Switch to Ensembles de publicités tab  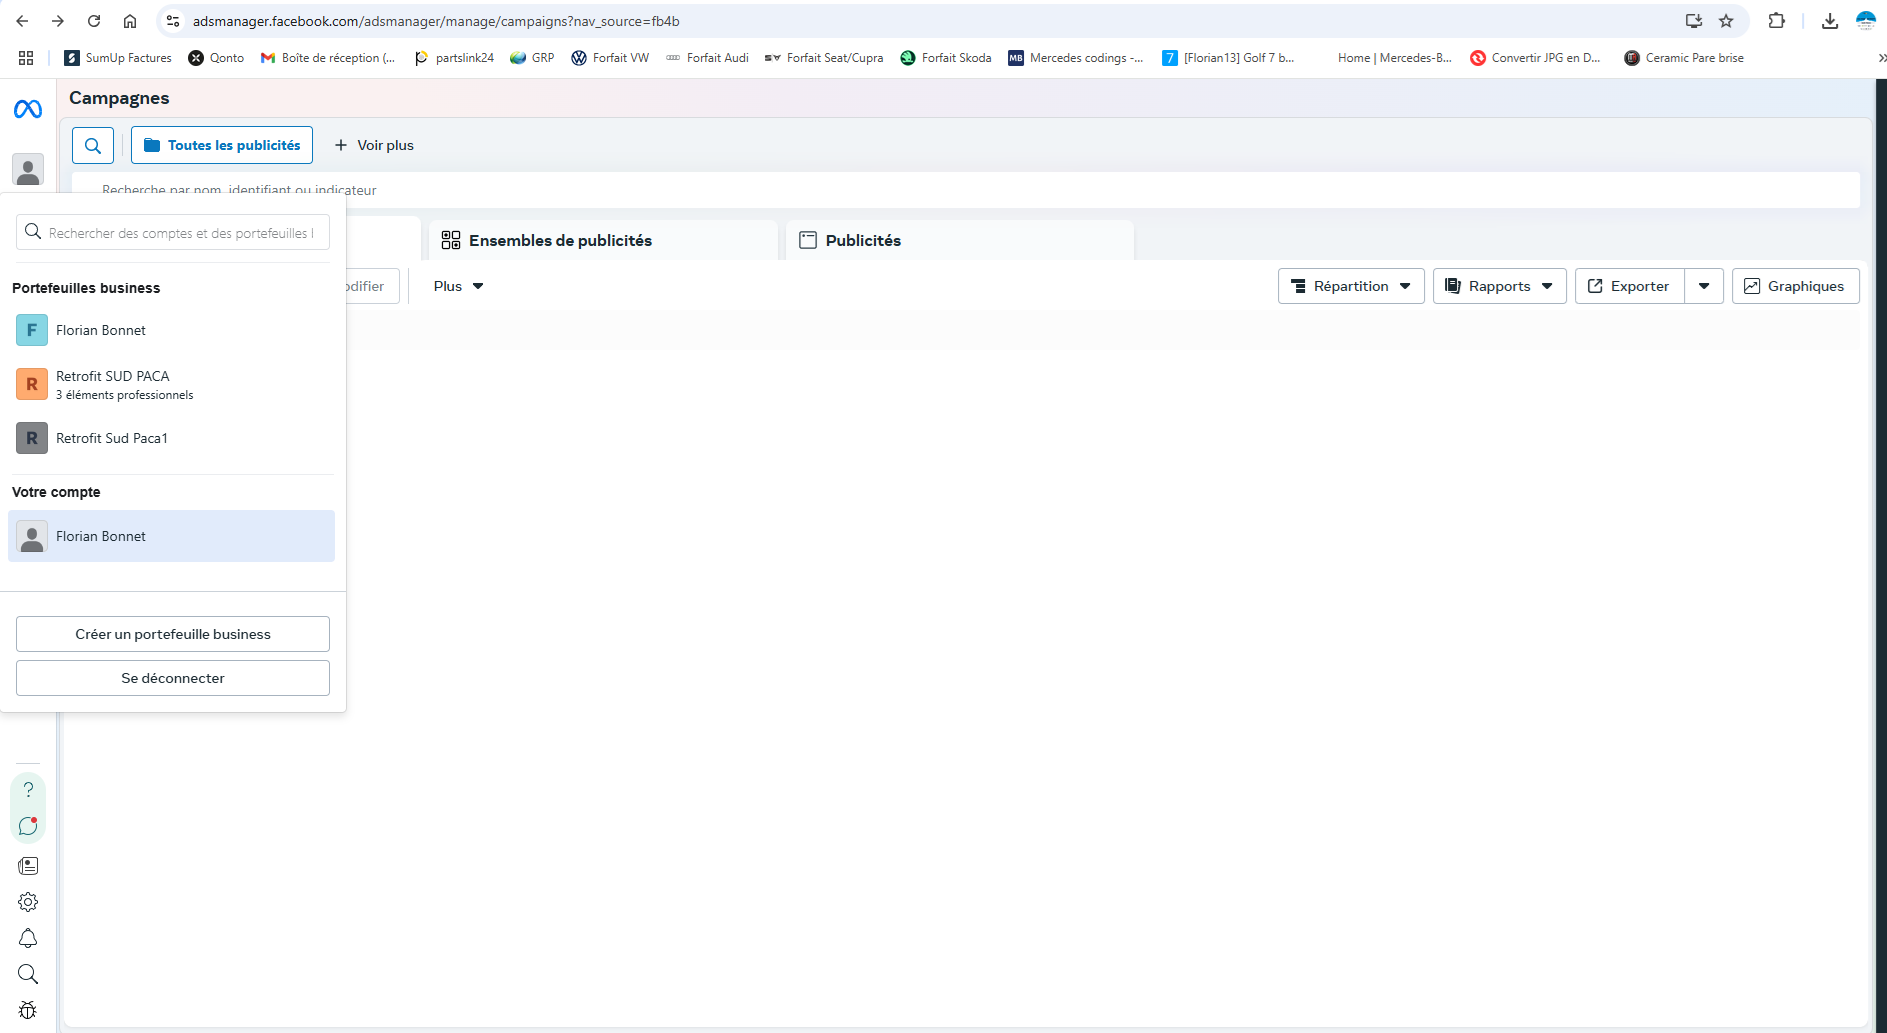(x=603, y=240)
